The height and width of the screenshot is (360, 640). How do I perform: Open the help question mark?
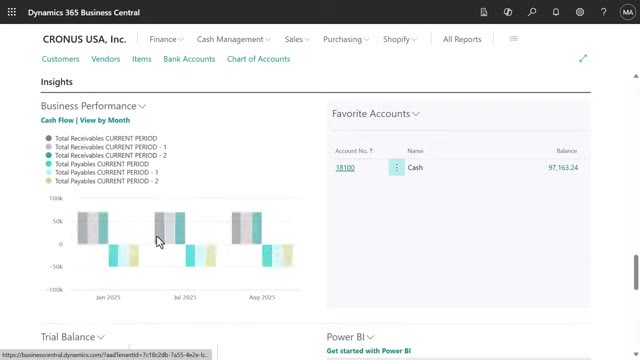coord(604,12)
